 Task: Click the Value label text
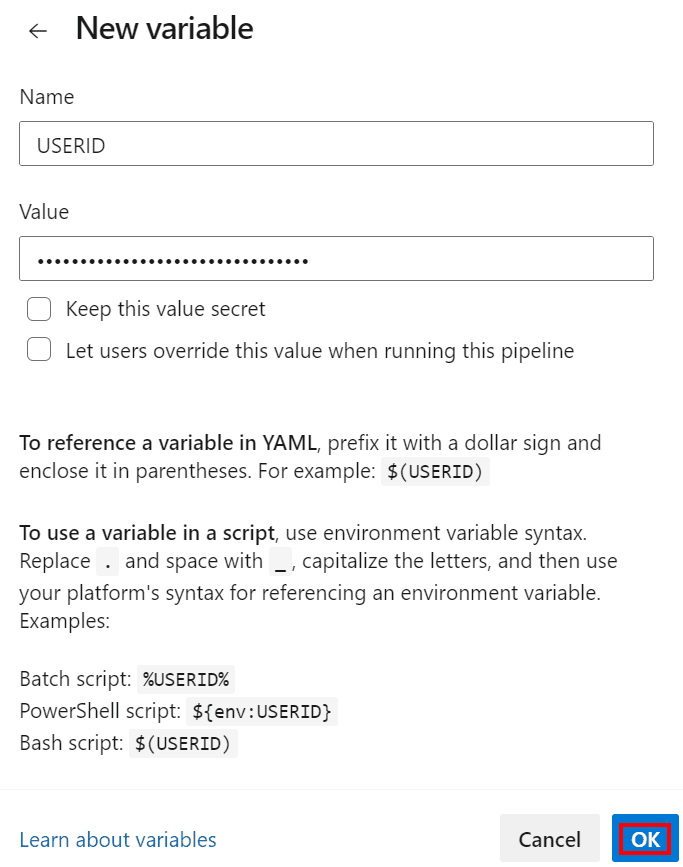(43, 212)
